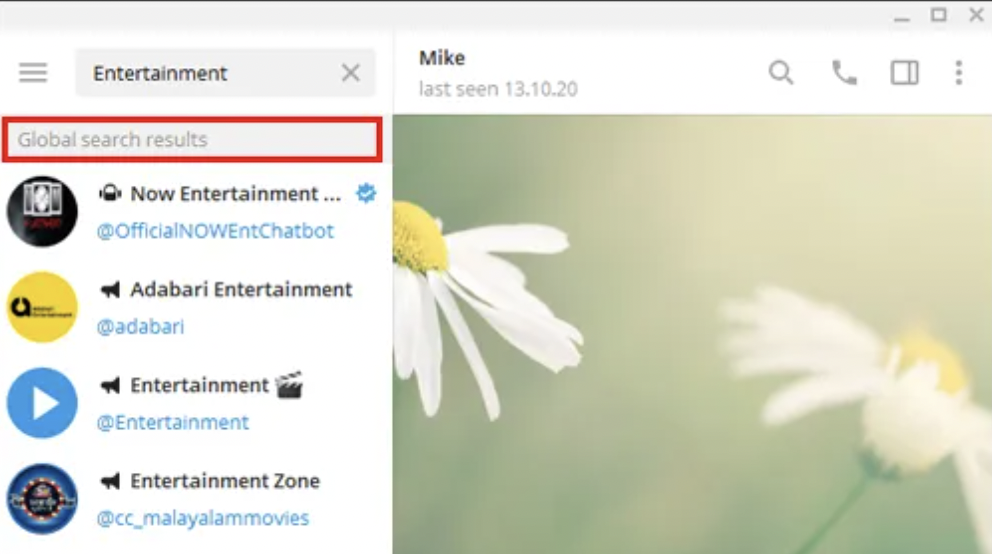Screen dimensions: 992x554
Task: Open the Adabari Entertainment yellow avatar
Action: pos(42,307)
